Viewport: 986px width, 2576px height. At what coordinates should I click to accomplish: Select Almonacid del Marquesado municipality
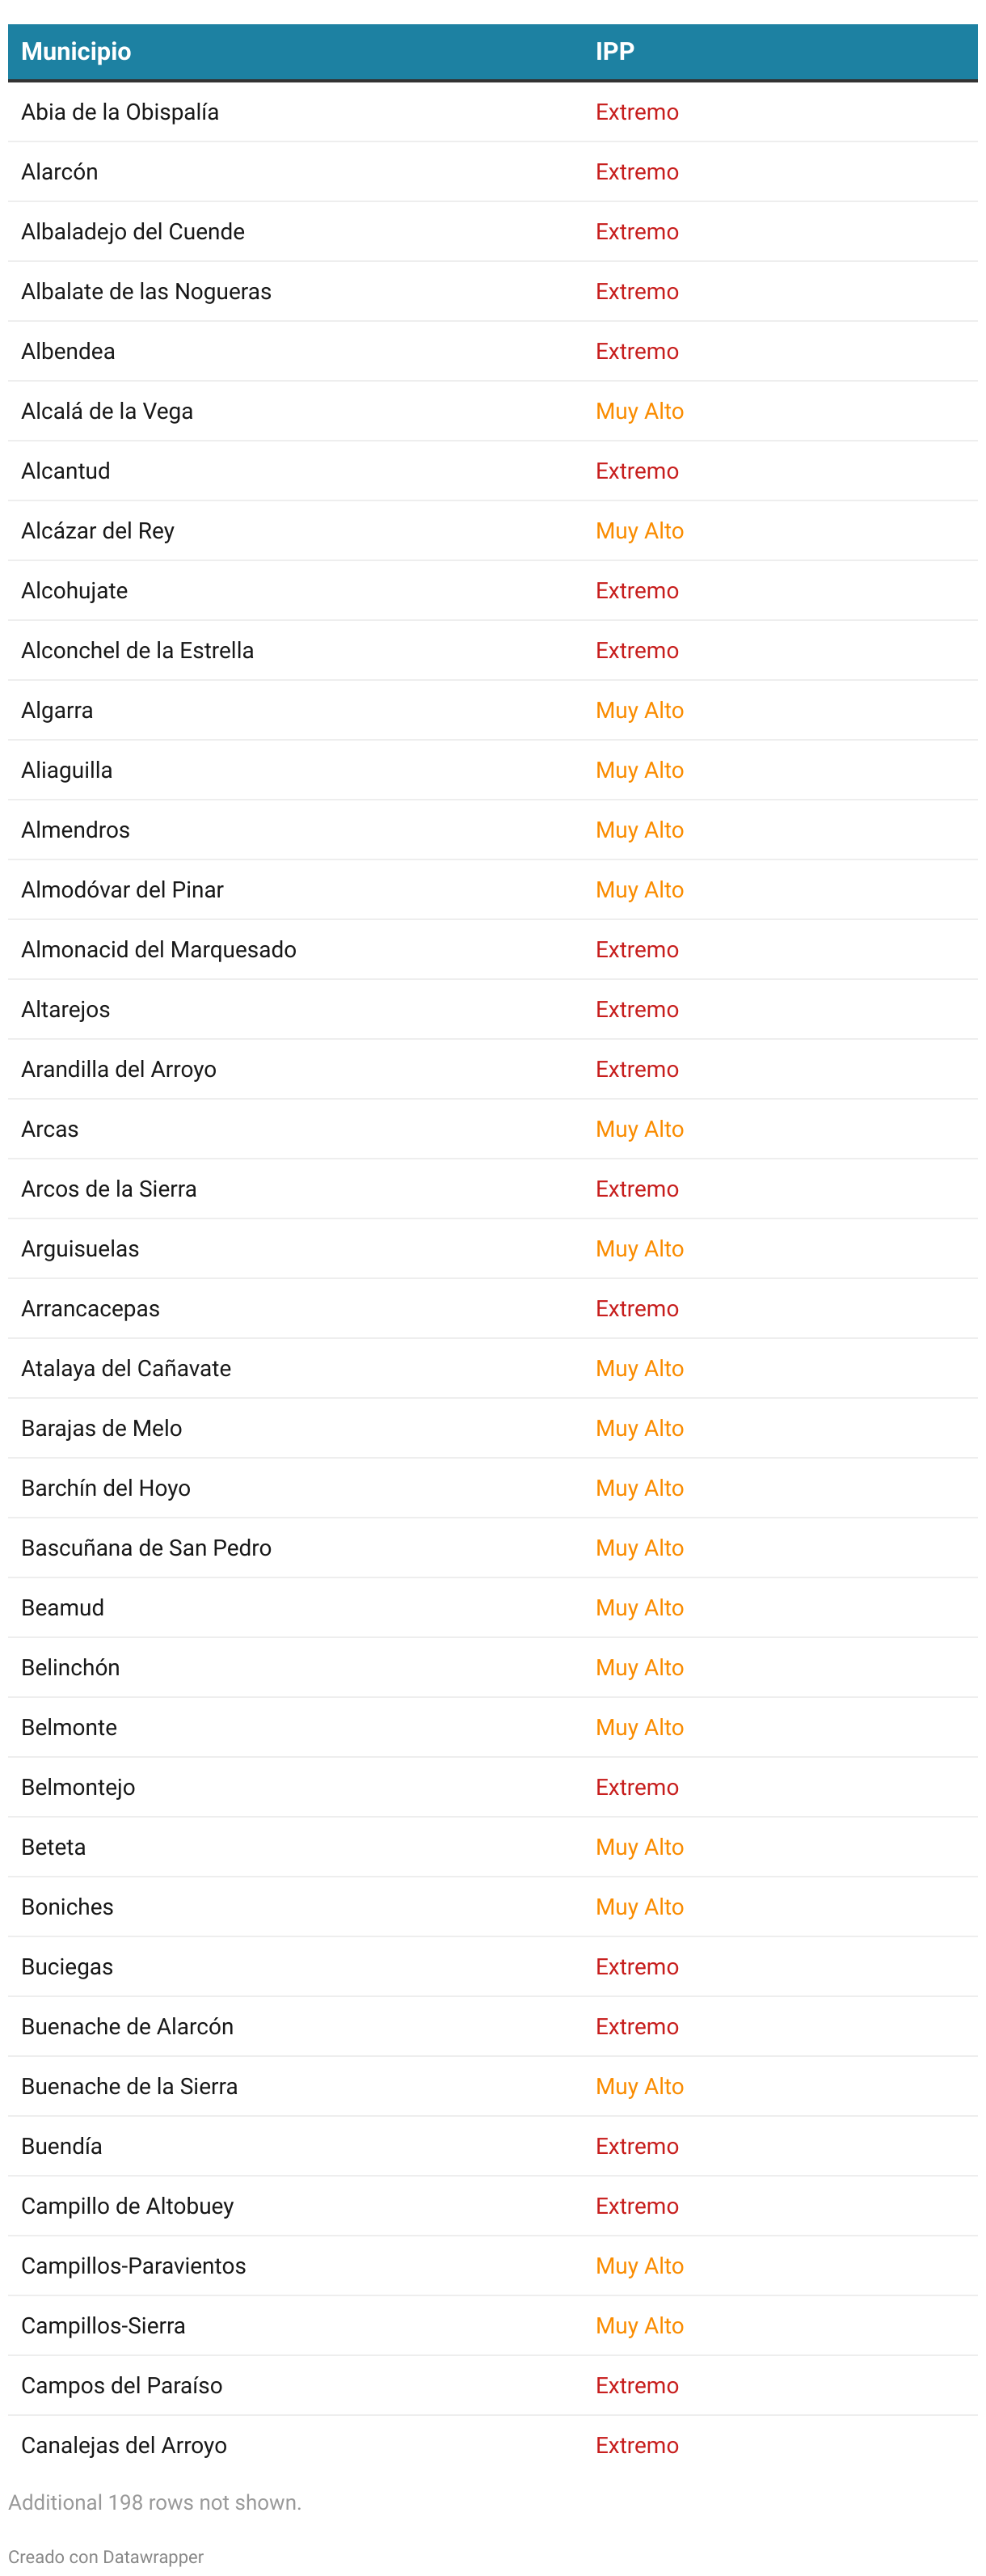click(x=159, y=950)
